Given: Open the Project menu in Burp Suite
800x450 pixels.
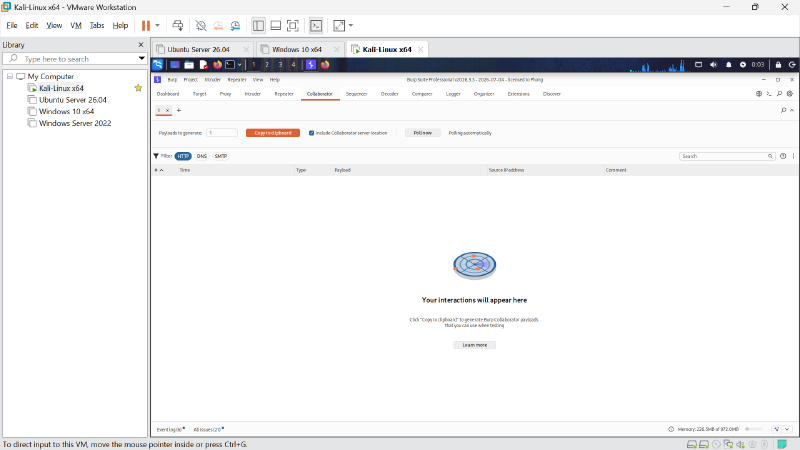Looking at the screenshot, I should pyautogui.click(x=191, y=80).
